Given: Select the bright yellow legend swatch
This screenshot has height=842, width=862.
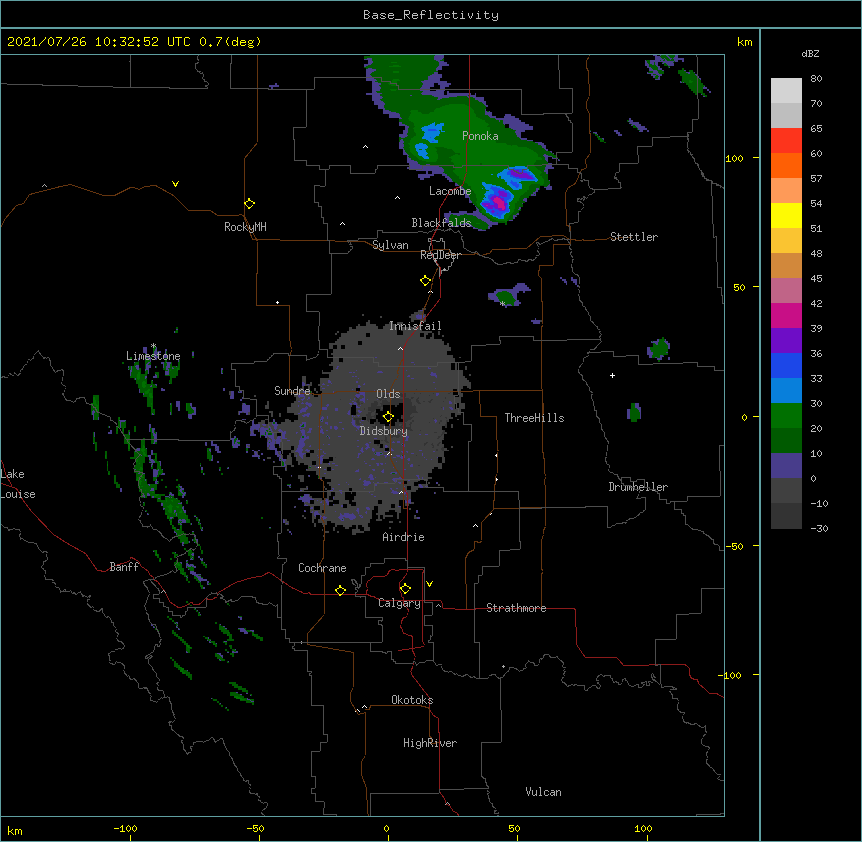Looking at the screenshot, I should click(x=786, y=215).
